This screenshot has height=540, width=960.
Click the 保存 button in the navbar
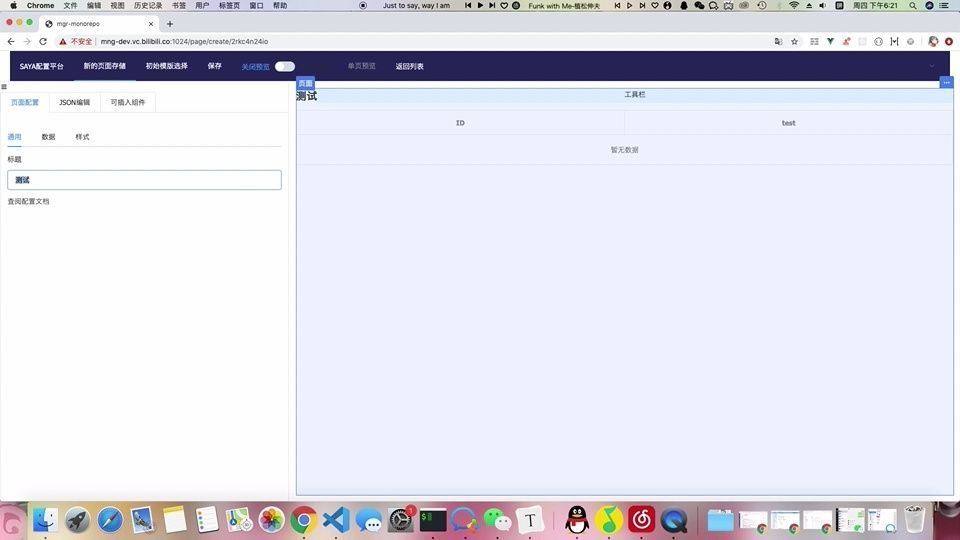(215, 66)
